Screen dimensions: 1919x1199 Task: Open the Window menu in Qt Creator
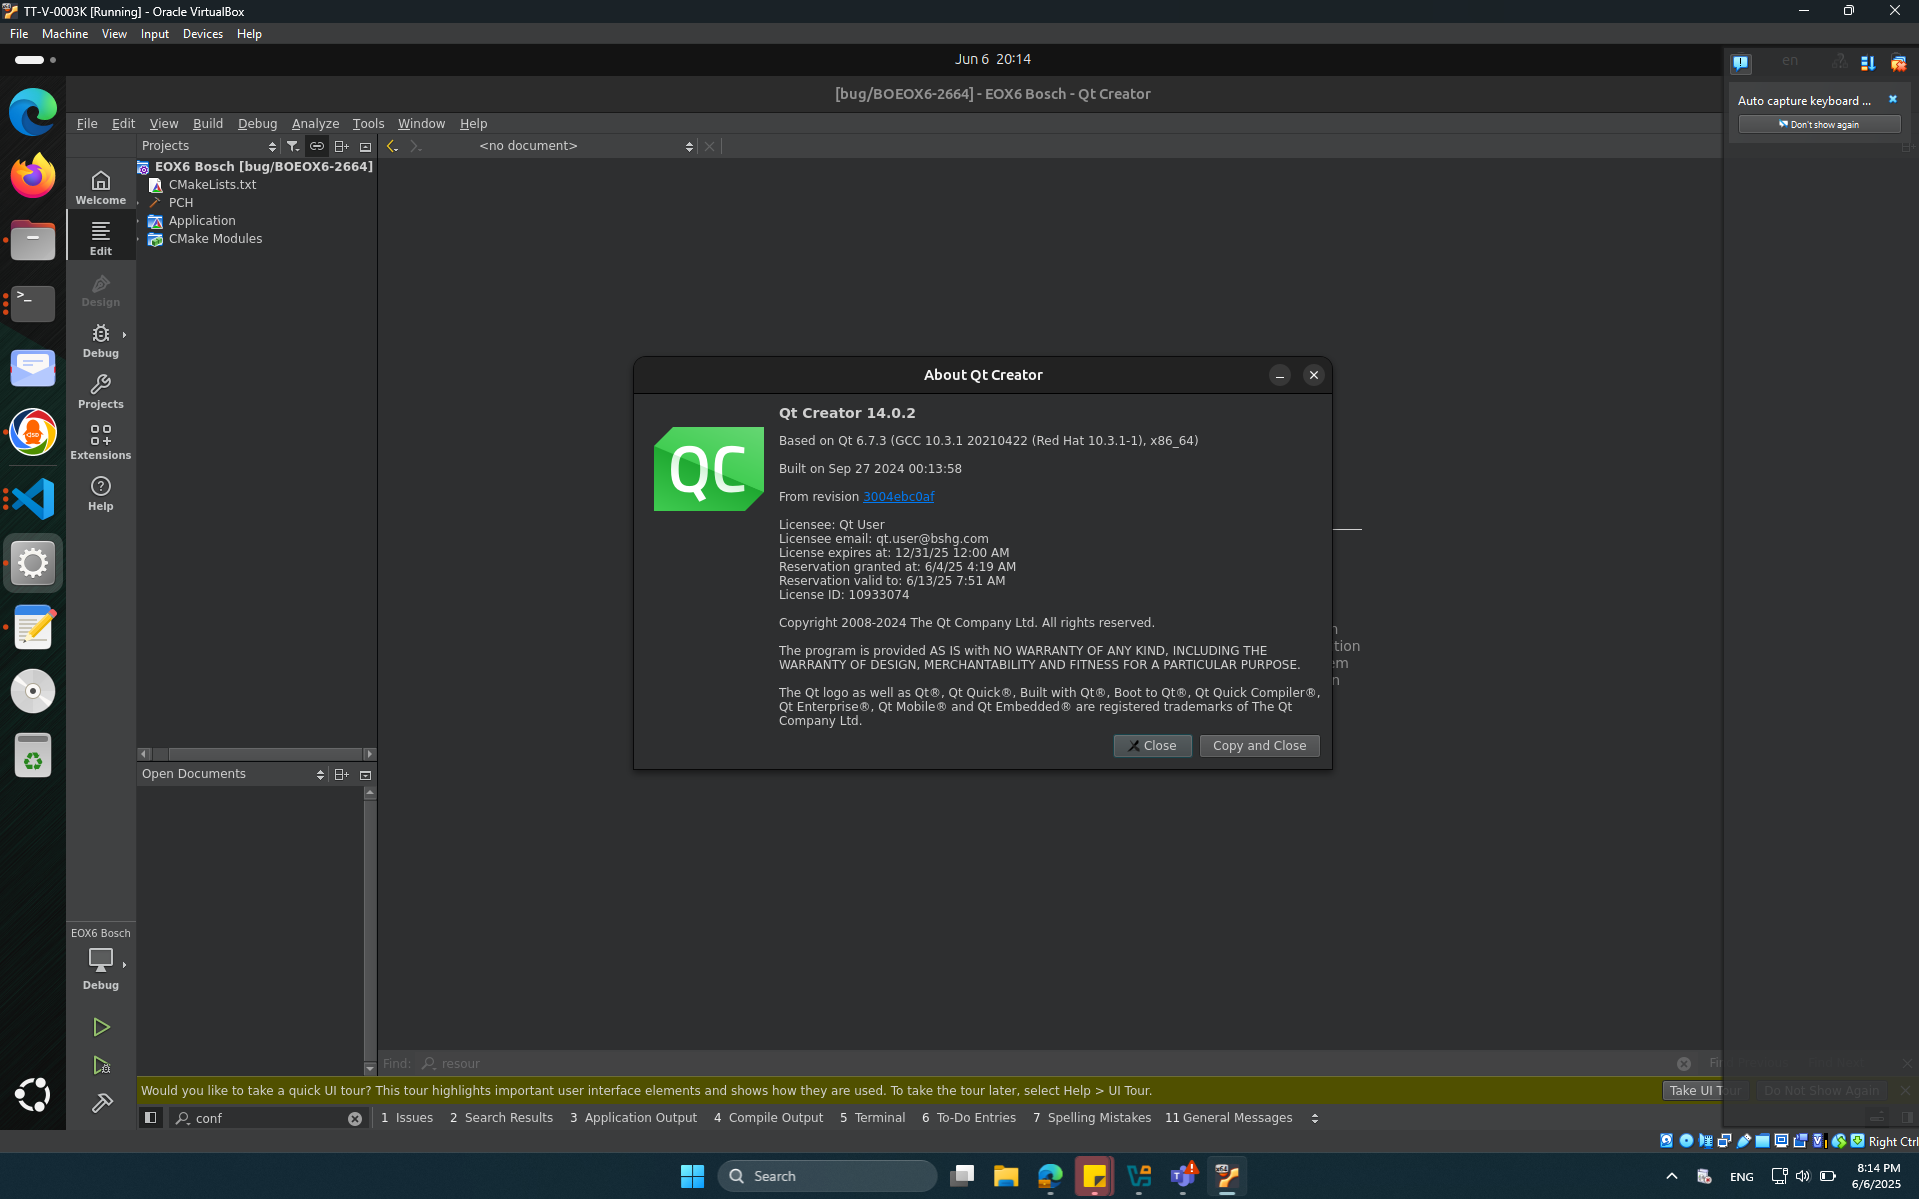tap(421, 124)
